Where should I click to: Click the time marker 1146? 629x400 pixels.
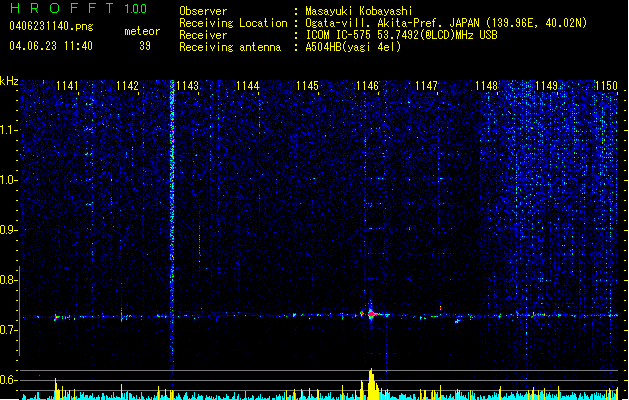pyautogui.click(x=367, y=86)
